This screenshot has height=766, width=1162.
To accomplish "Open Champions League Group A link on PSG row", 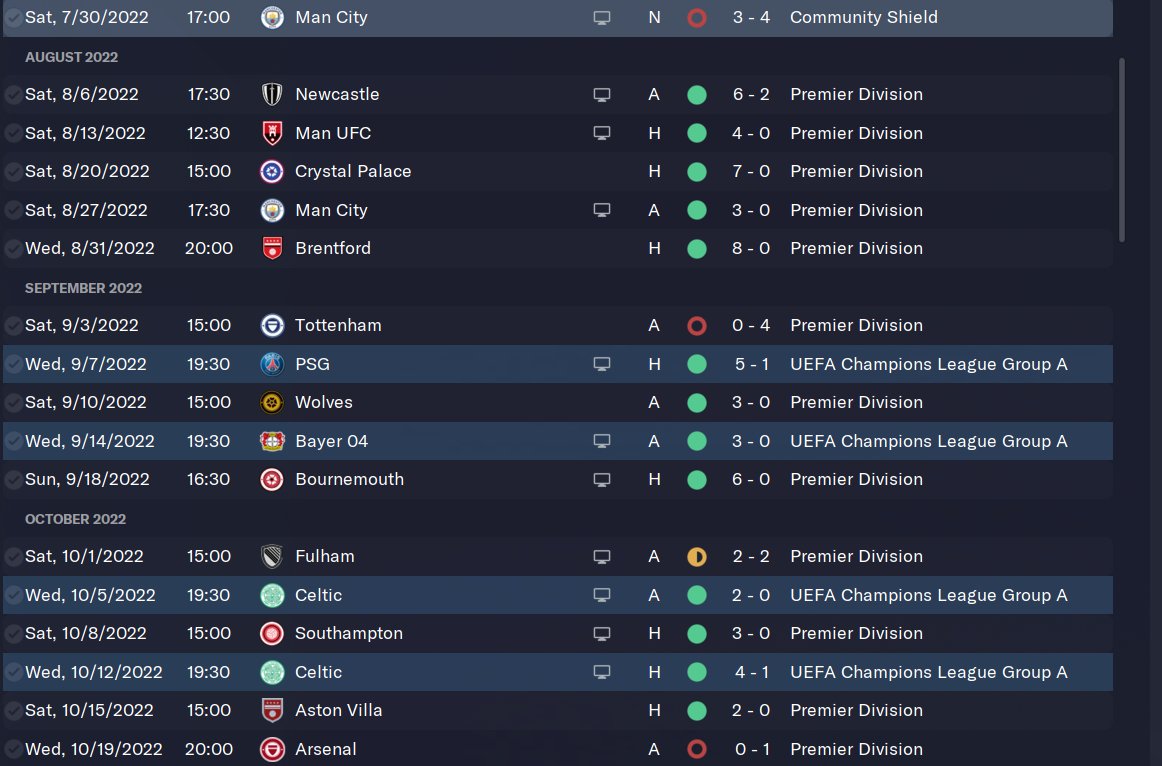I will pyautogui.click(x=928, y=364).
